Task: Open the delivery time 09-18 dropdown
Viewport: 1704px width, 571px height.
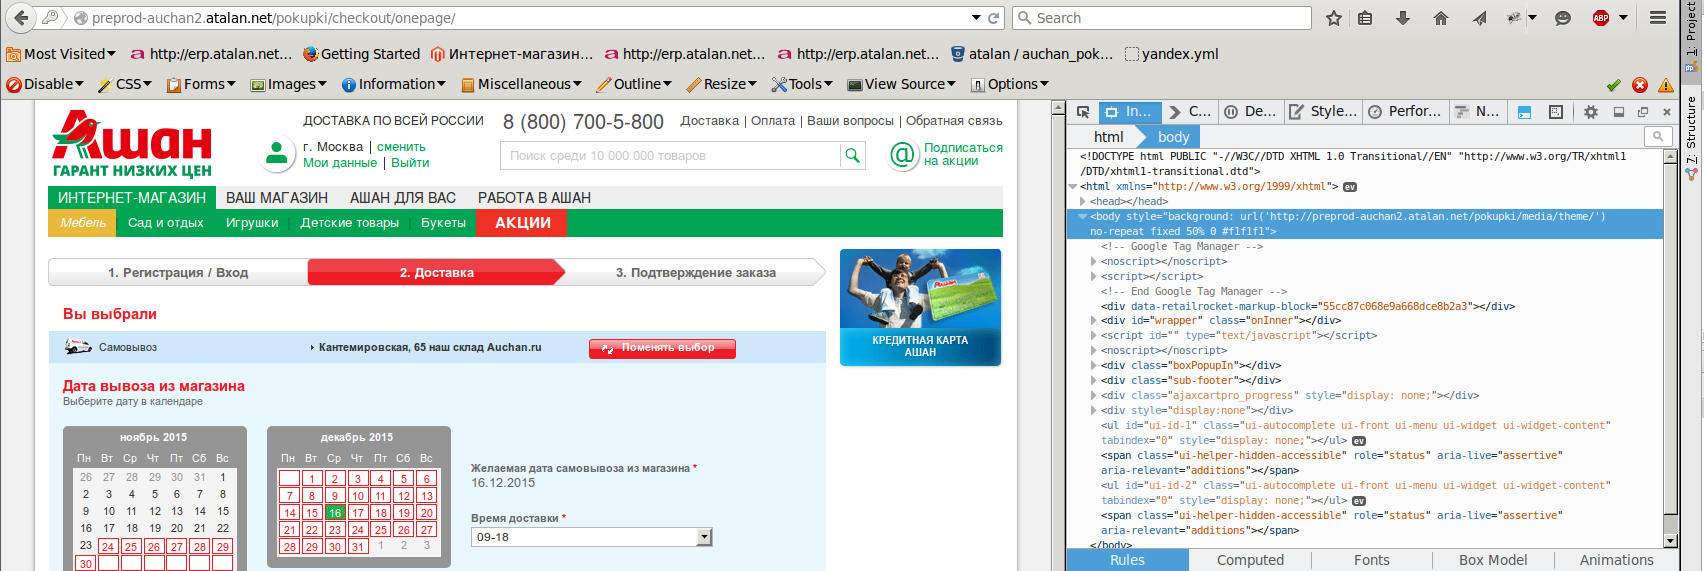Action: [591, 537]
